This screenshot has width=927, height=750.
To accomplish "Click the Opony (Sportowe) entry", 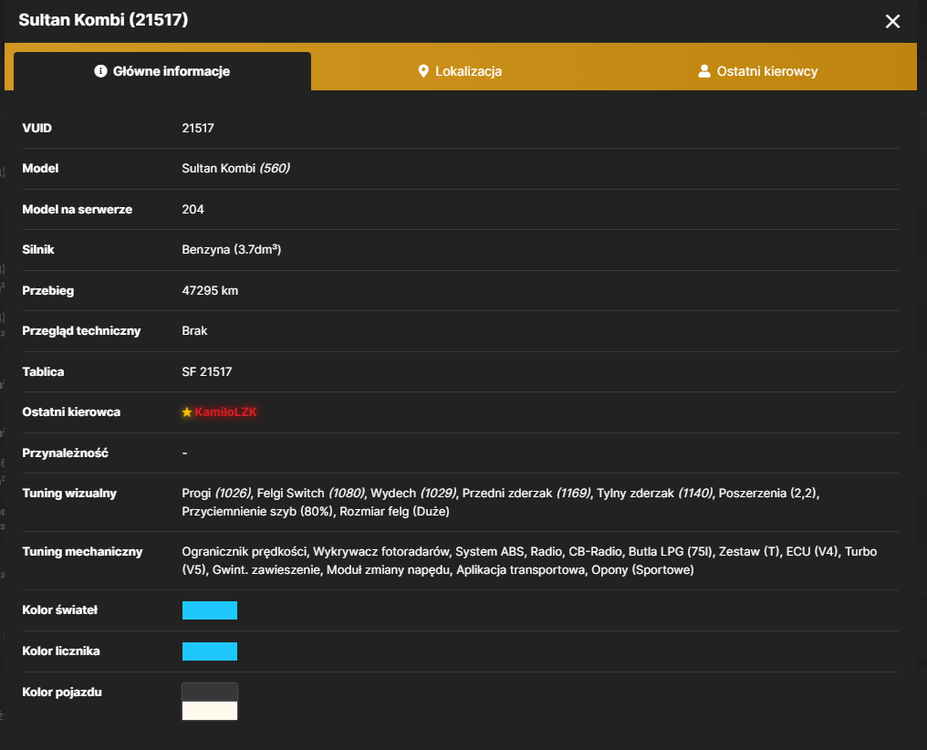I will [x=643, y=570].
